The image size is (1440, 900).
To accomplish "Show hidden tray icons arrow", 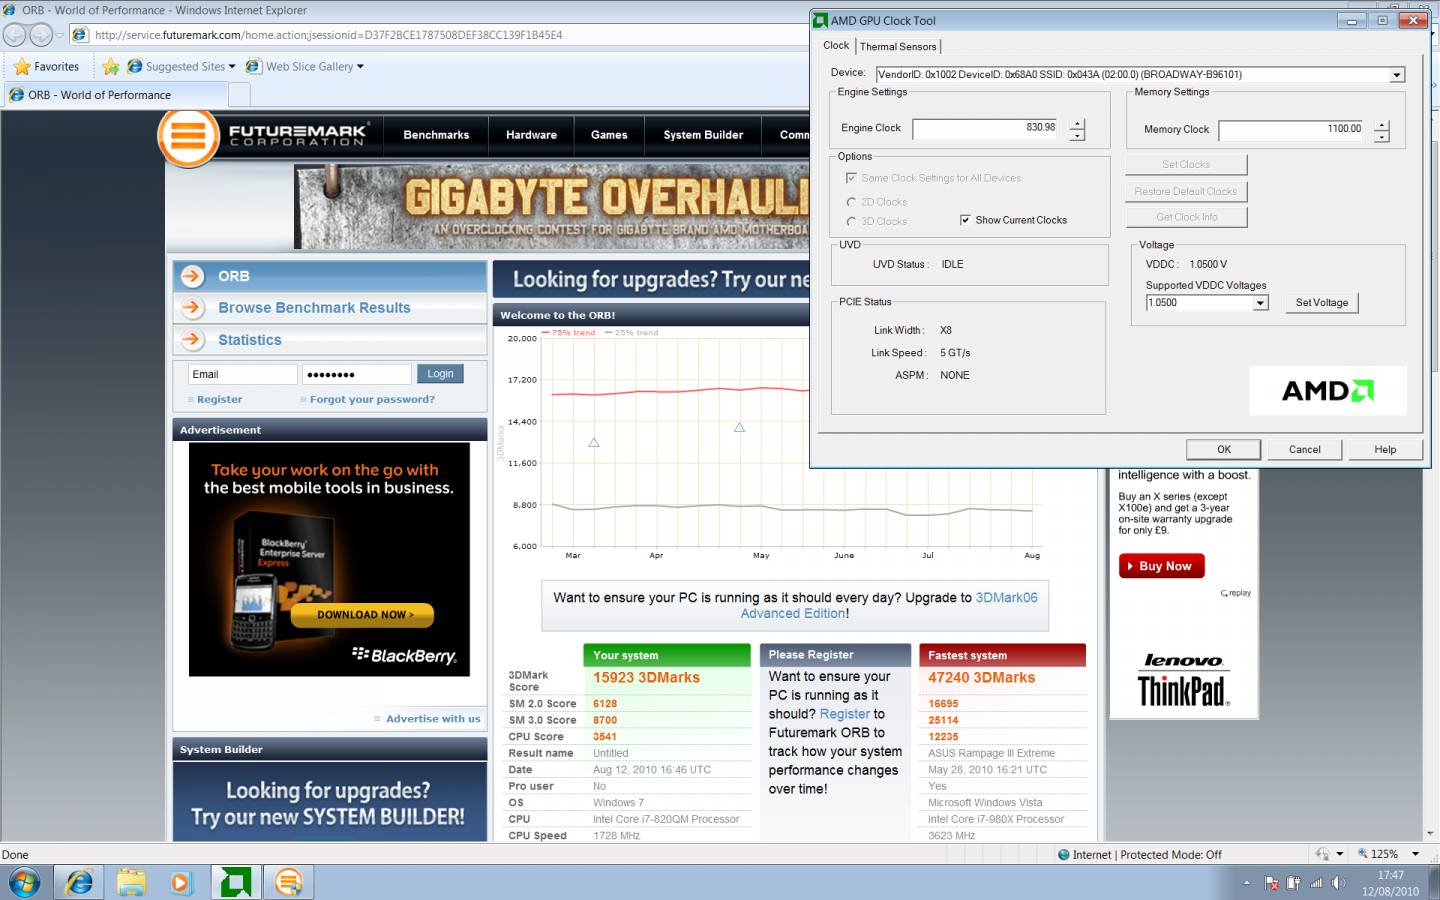I will pos(1247,883).
